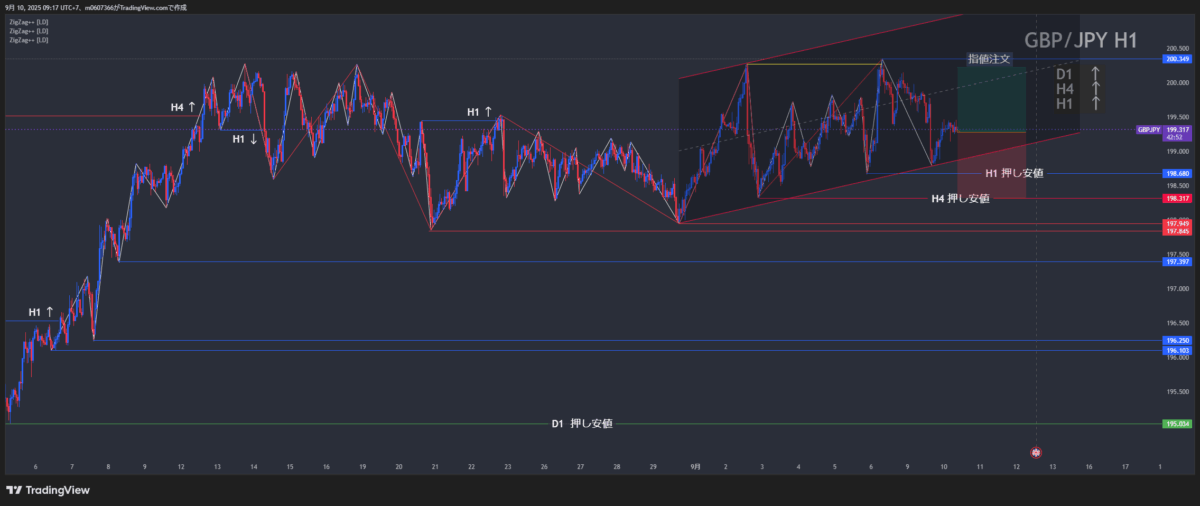The width and height of the screenshot is (1200, 506).
Task: Click the H1 押し安値 line label
Action: [1014, 173]
